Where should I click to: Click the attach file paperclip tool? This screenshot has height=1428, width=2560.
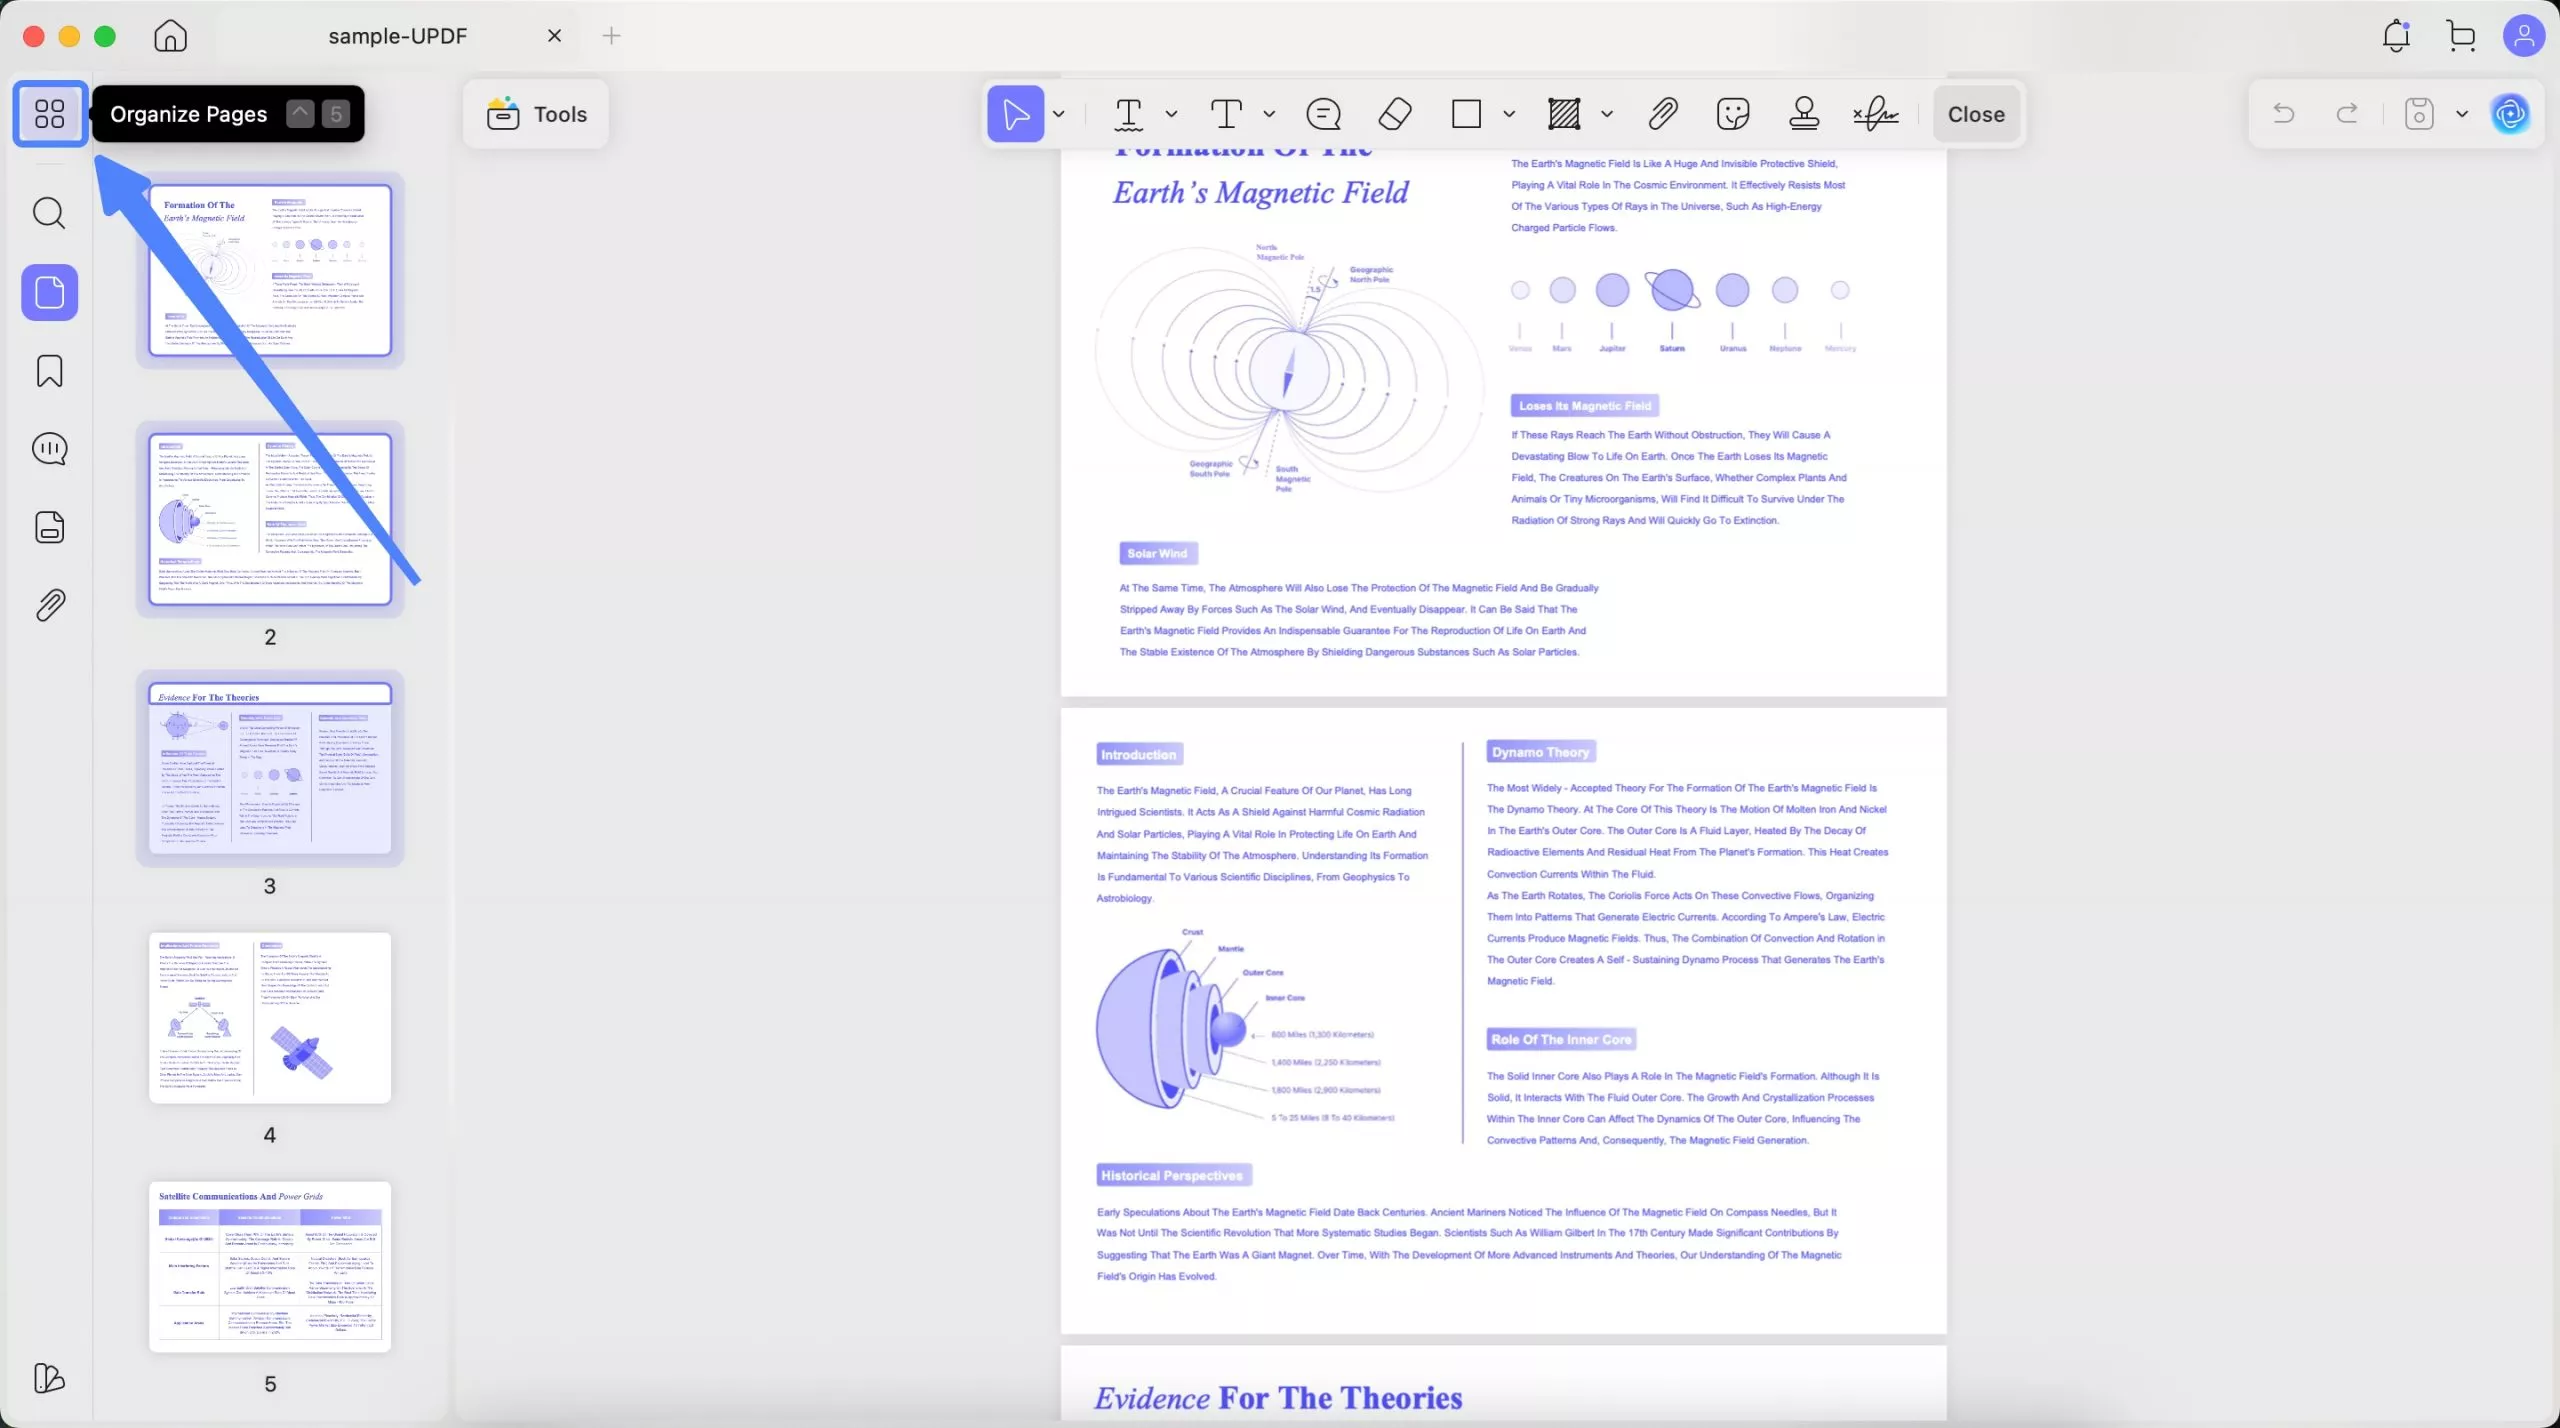(1662, 114)
